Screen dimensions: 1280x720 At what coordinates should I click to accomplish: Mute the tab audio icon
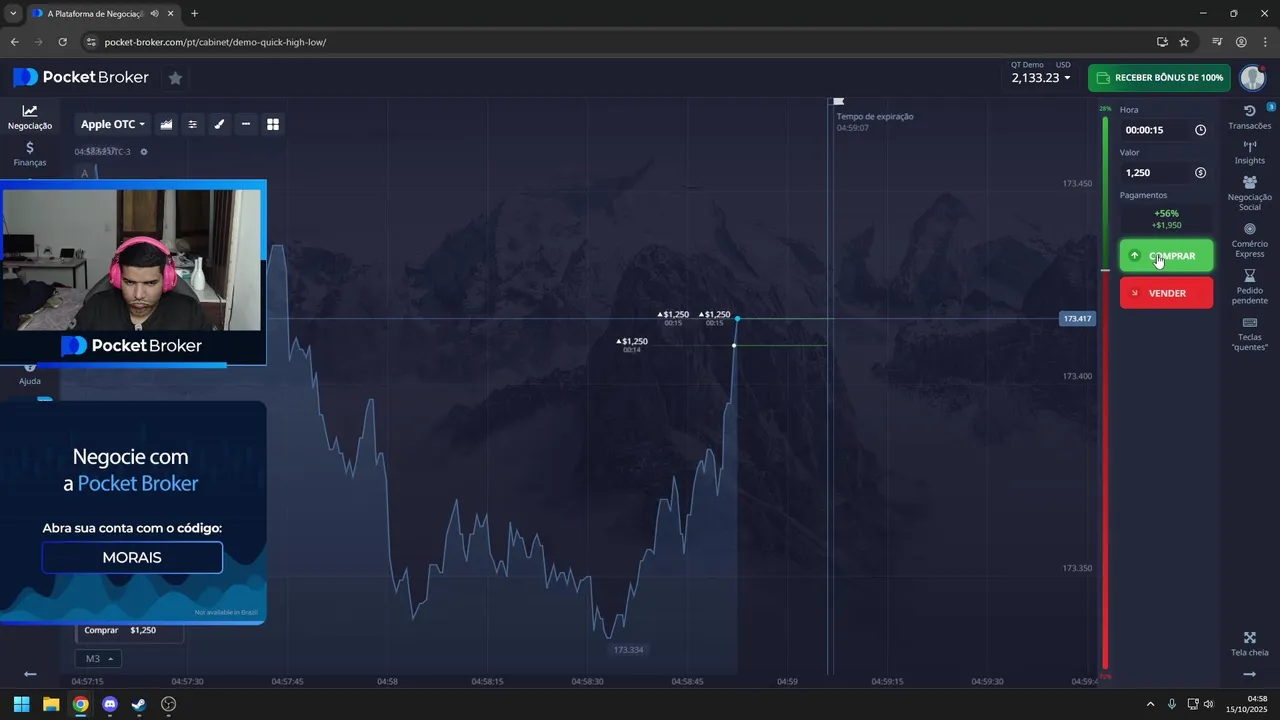tap(153, 14)
